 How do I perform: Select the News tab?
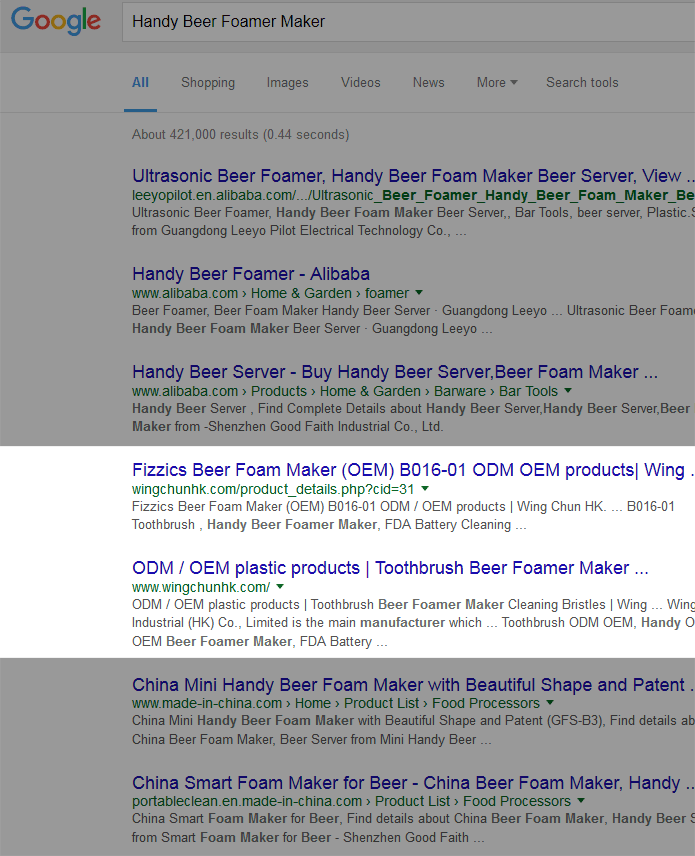[x=428, y=83]
